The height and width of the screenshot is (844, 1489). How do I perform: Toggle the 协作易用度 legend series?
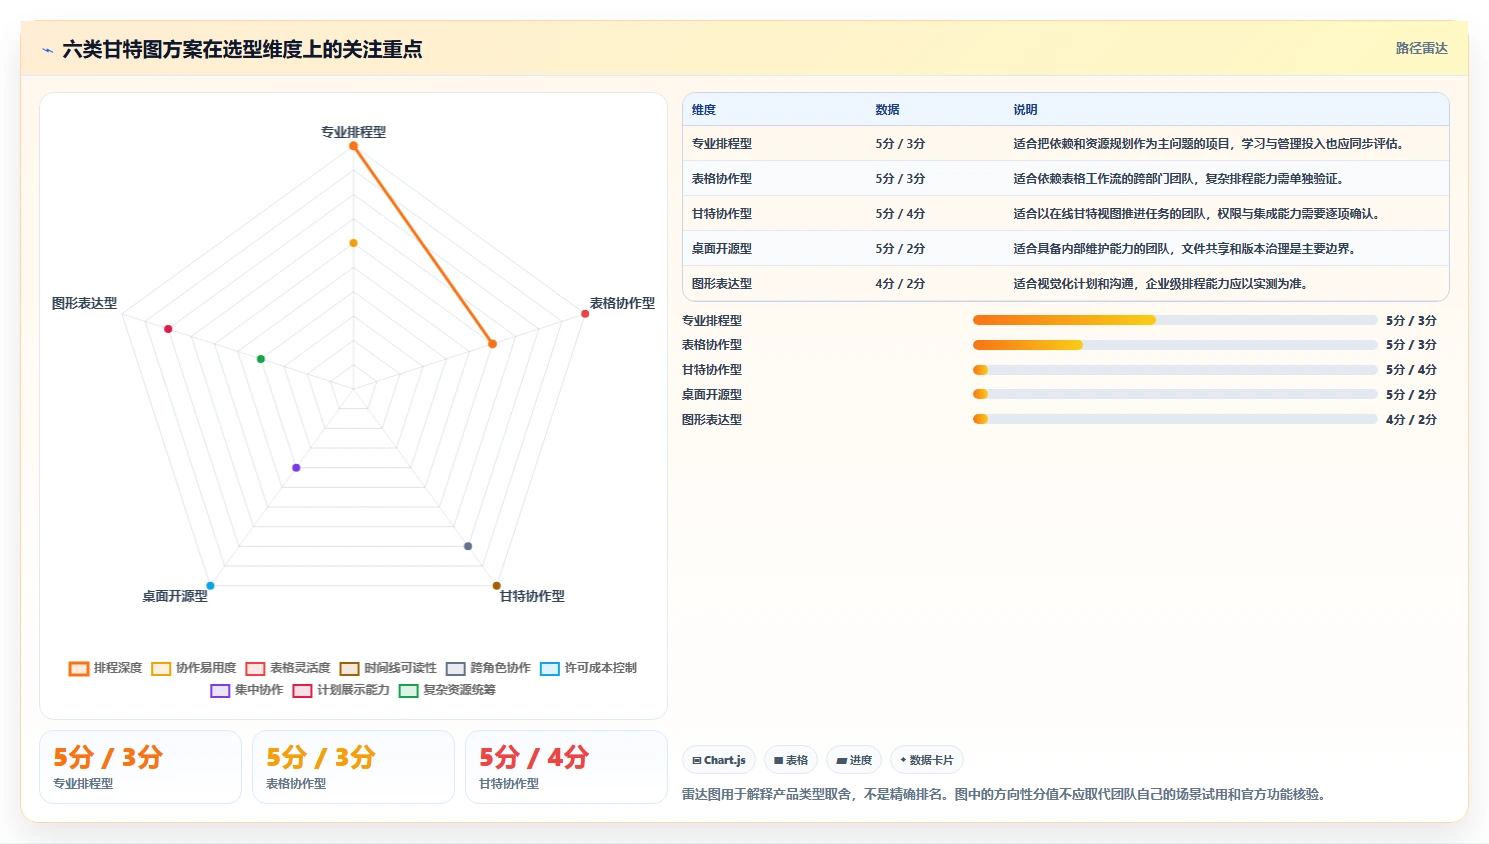pos(193,668)
